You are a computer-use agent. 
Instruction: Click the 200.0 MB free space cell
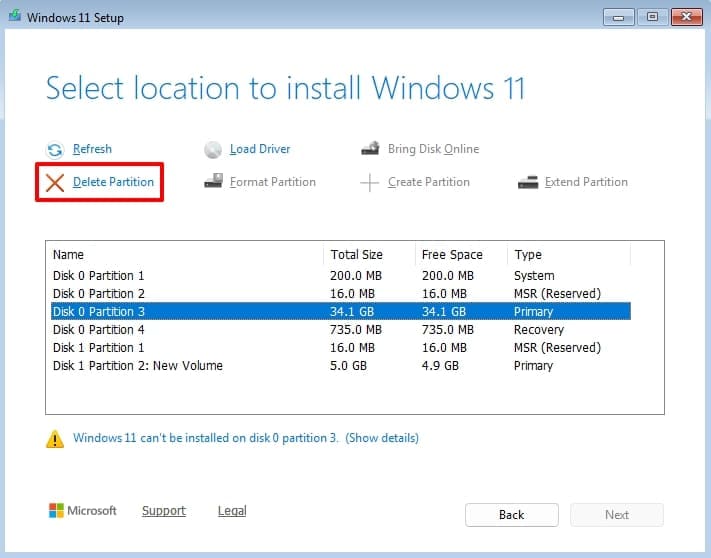[x=448, y=276]
